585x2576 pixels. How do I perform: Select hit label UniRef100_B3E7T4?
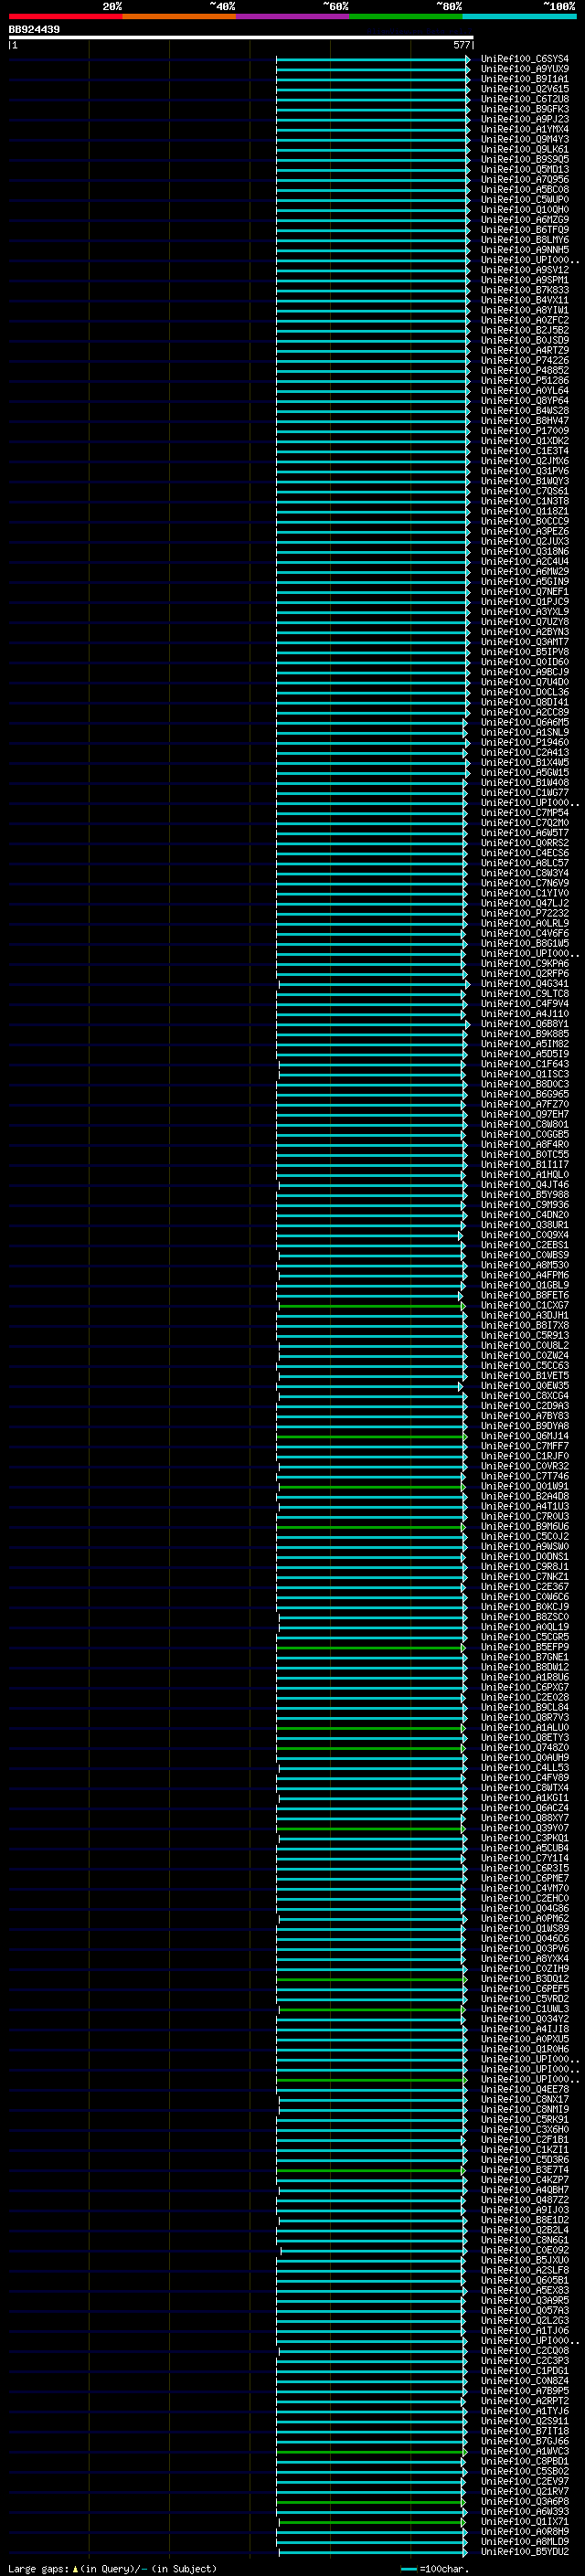525,2170
